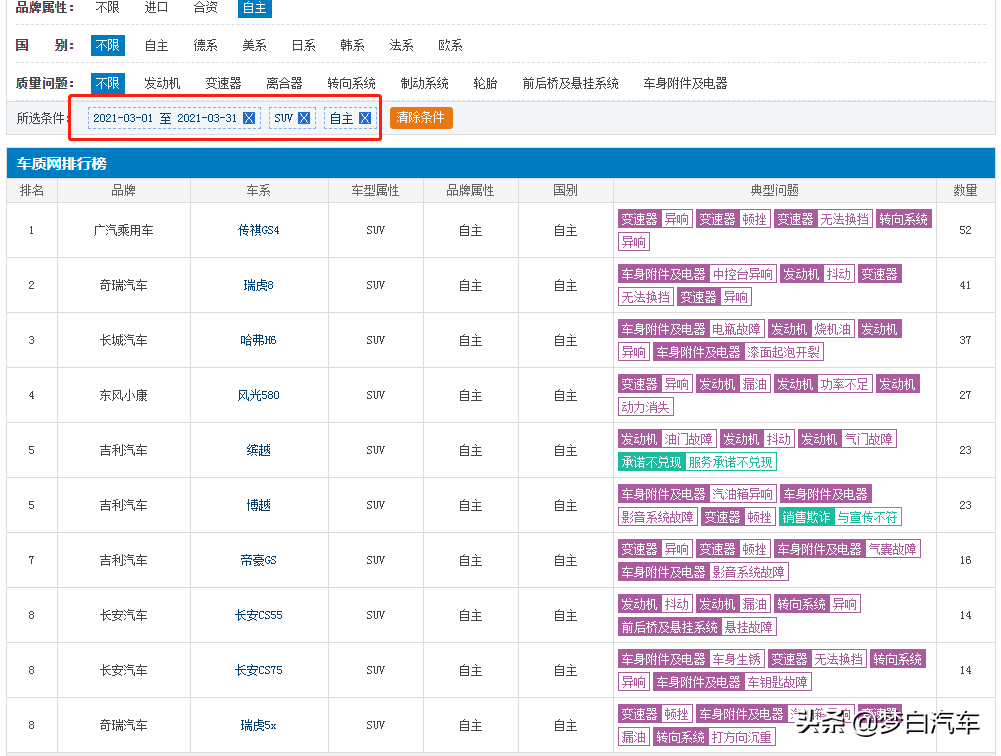
Task: Choose 德系 in country filter
Action: pos(206,45)
